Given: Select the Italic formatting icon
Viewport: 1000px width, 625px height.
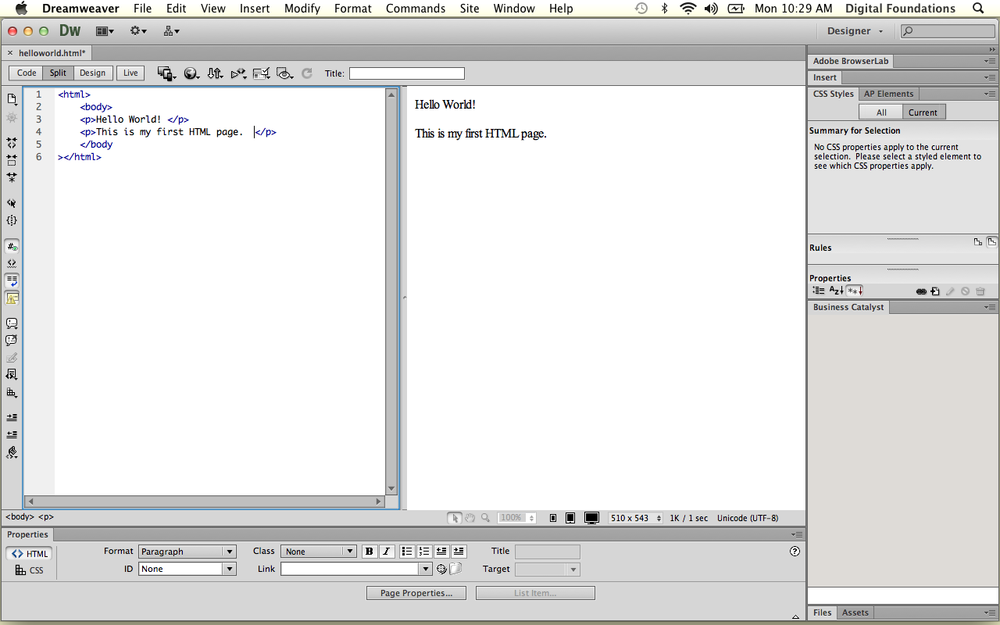Looking at the screenshot, I should pyautogui.click(x=385, y=551).
